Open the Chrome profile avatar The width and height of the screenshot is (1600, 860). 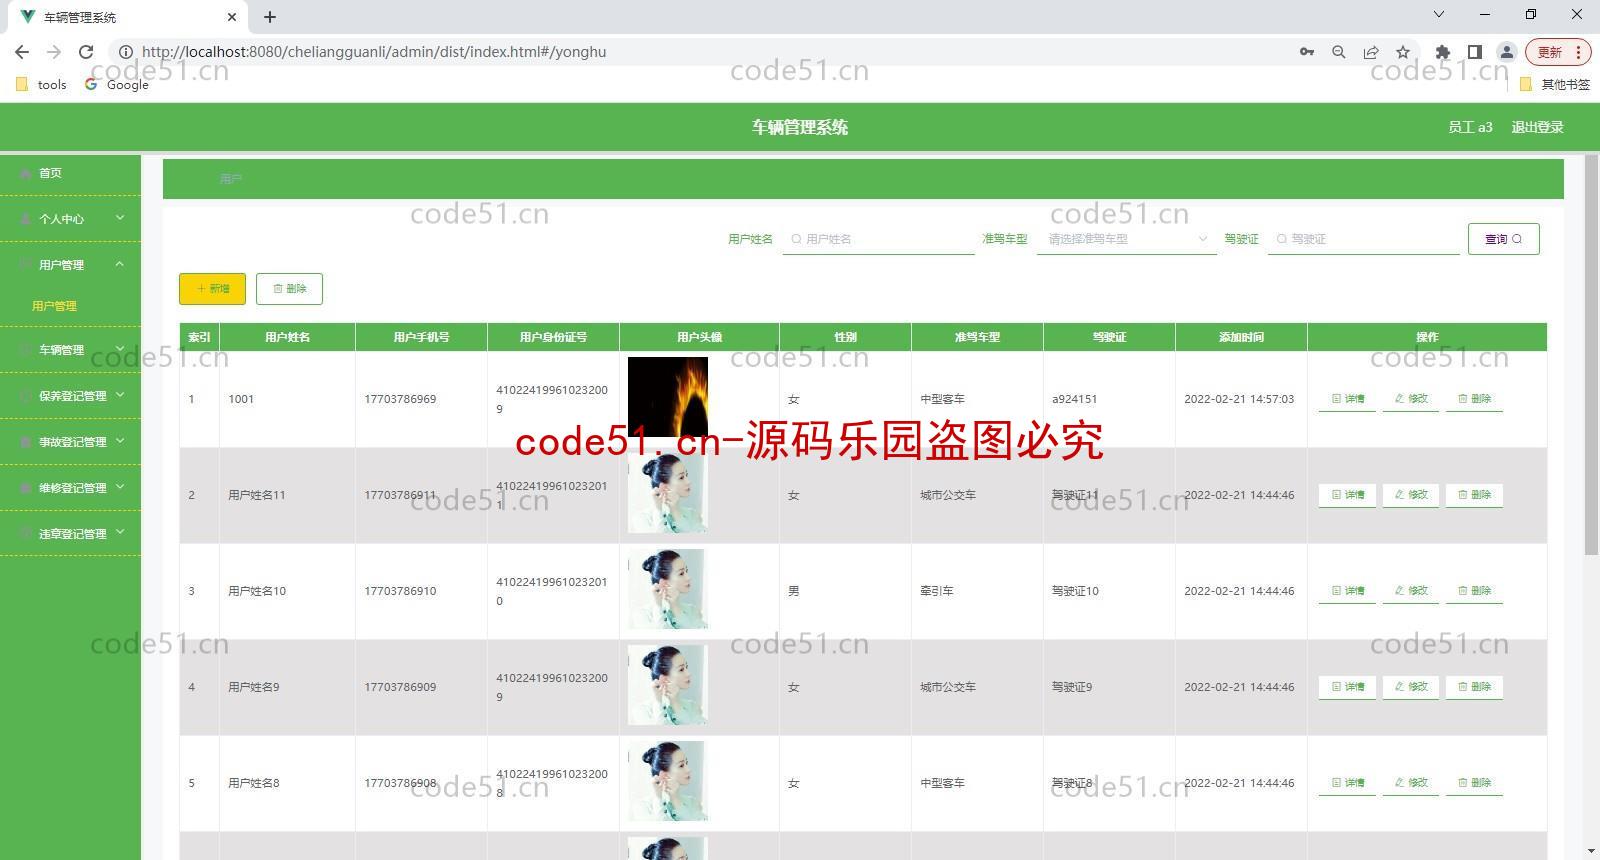[1506, 52]
